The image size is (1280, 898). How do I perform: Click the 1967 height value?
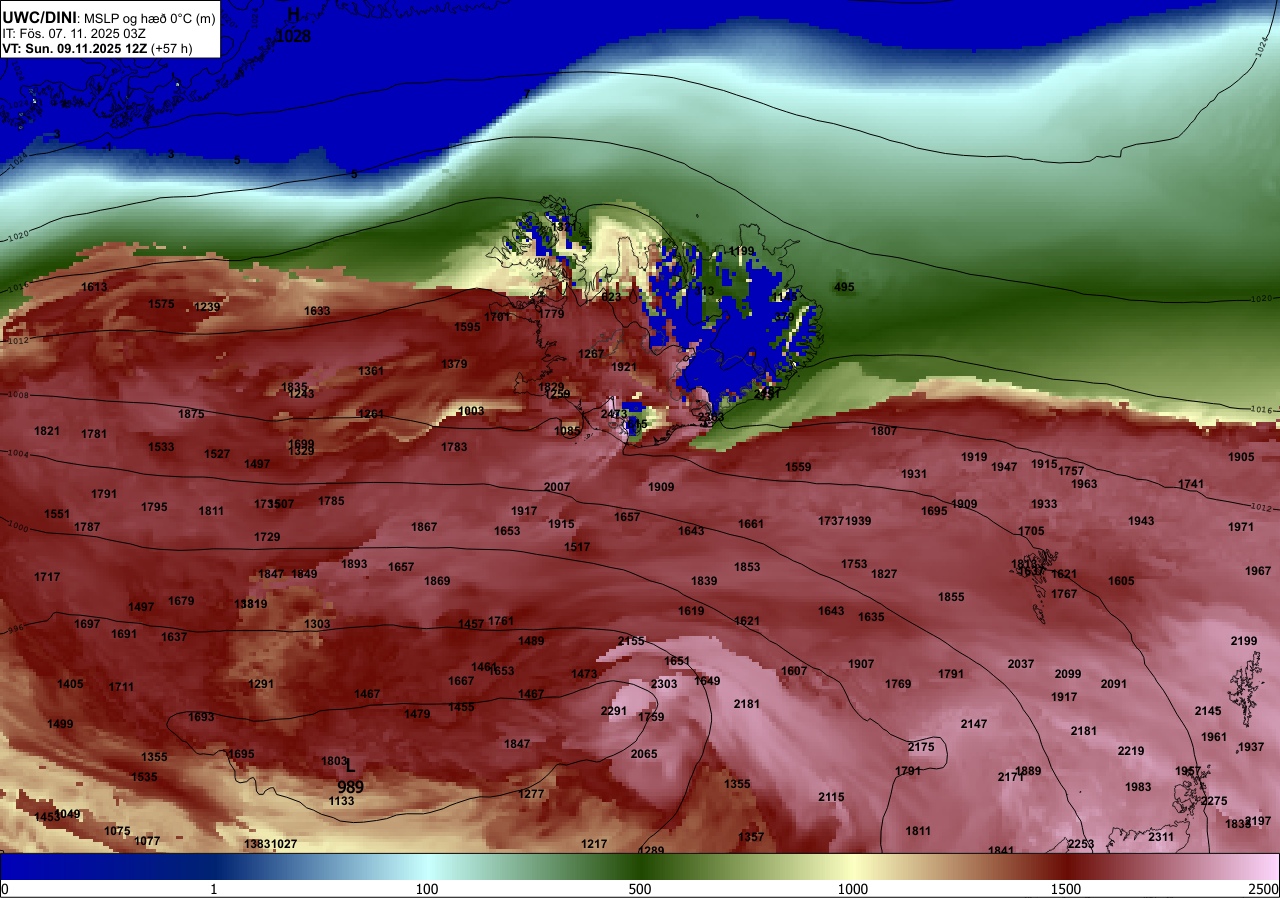[x=1258, y=571]
